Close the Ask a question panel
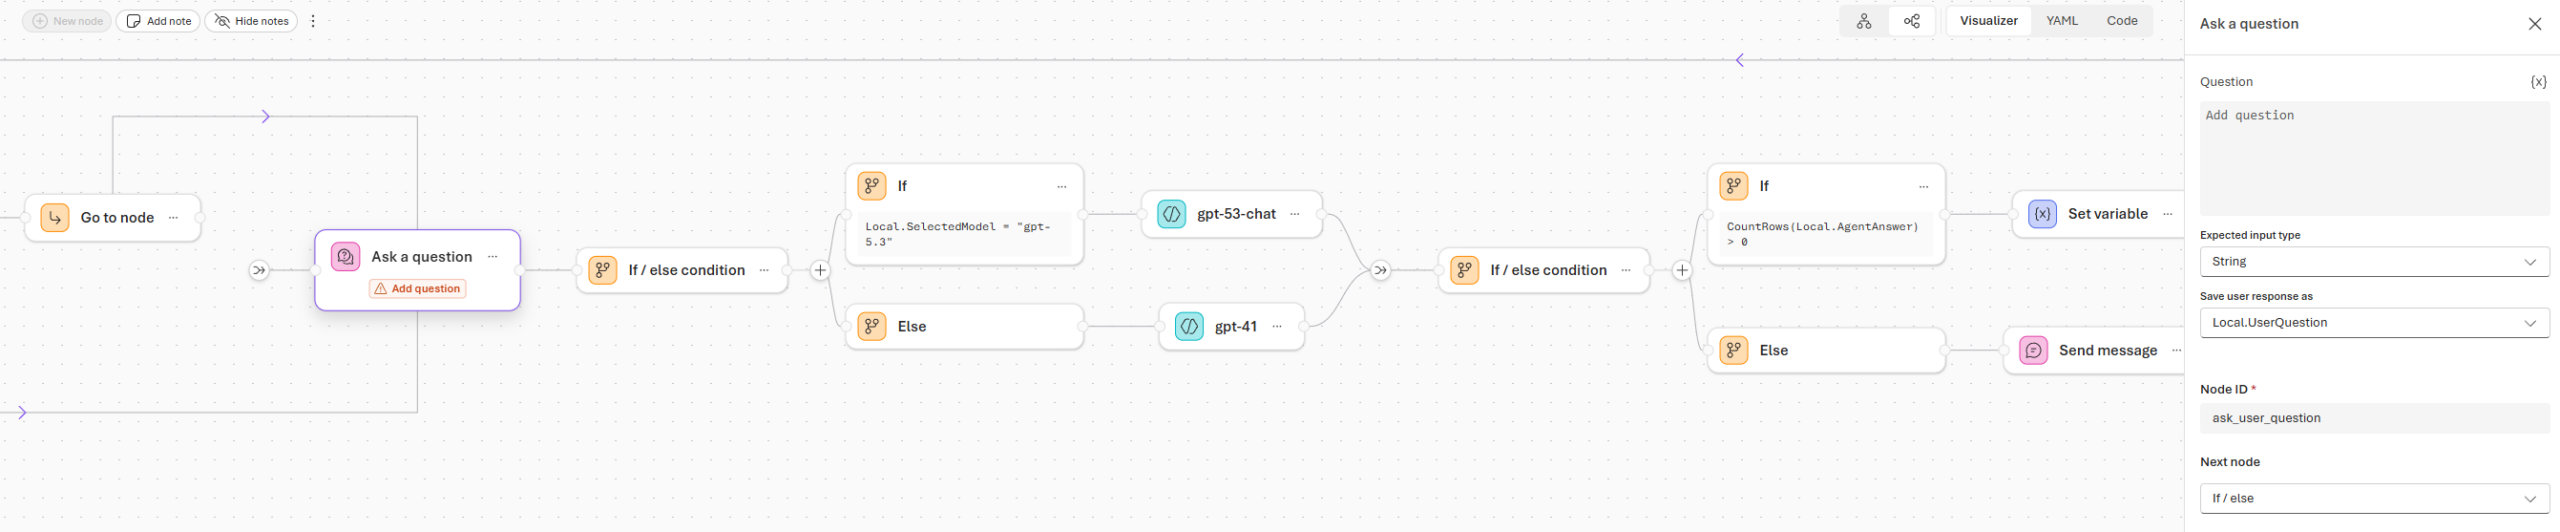2560x532 pixels. click(x=2534, y=24)
